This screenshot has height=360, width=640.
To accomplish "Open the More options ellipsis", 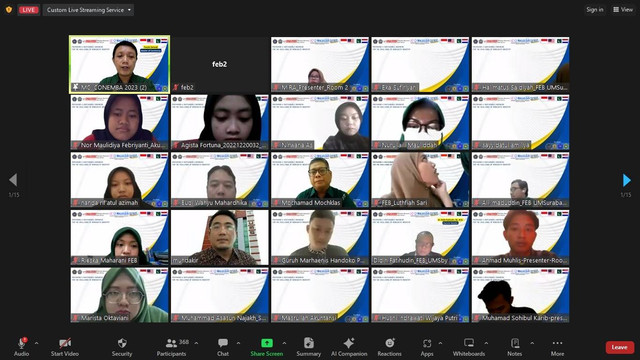I will tap(557, 343).
